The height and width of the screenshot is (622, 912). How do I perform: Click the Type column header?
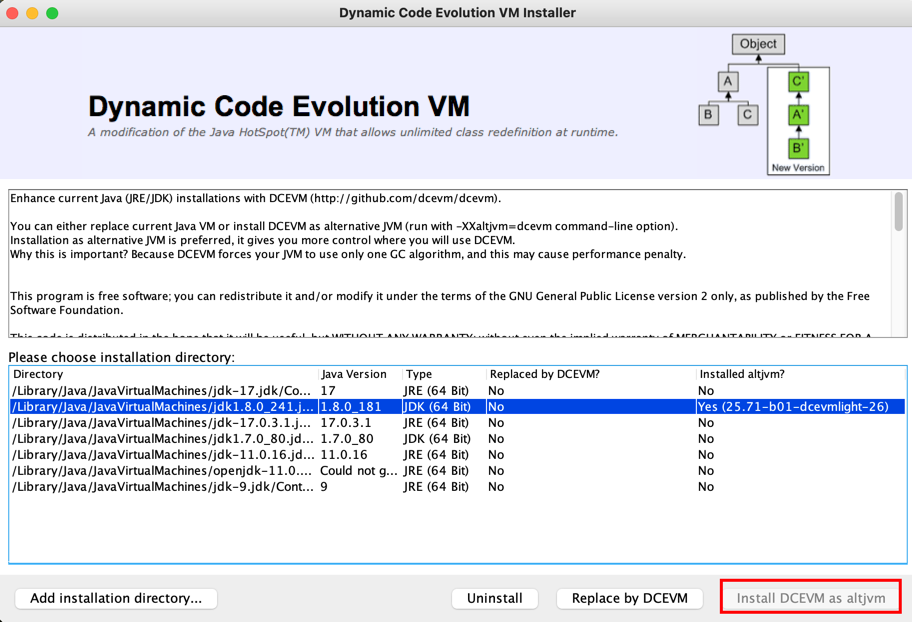[x=444, y=374]
